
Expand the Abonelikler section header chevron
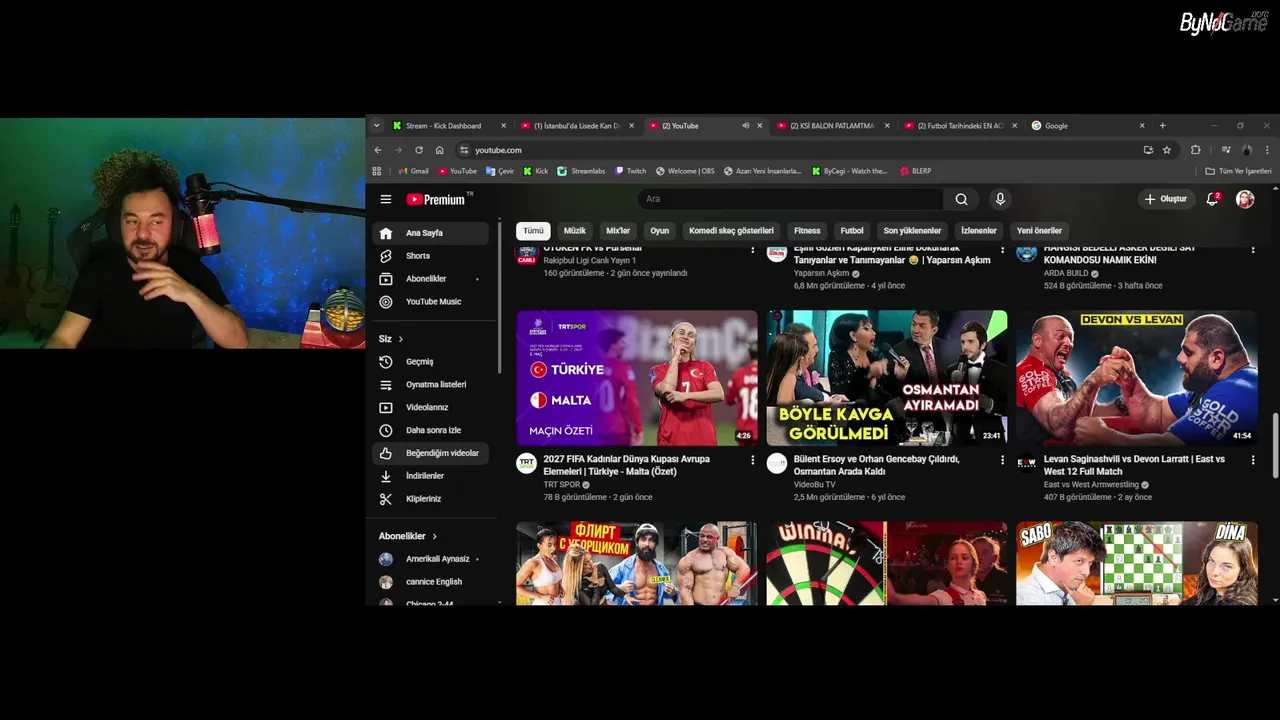tap(434, 536)
